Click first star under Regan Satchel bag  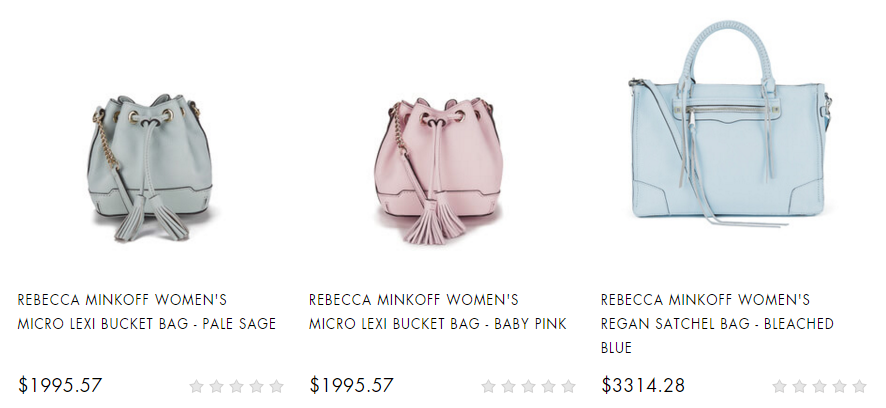(779, 386)
